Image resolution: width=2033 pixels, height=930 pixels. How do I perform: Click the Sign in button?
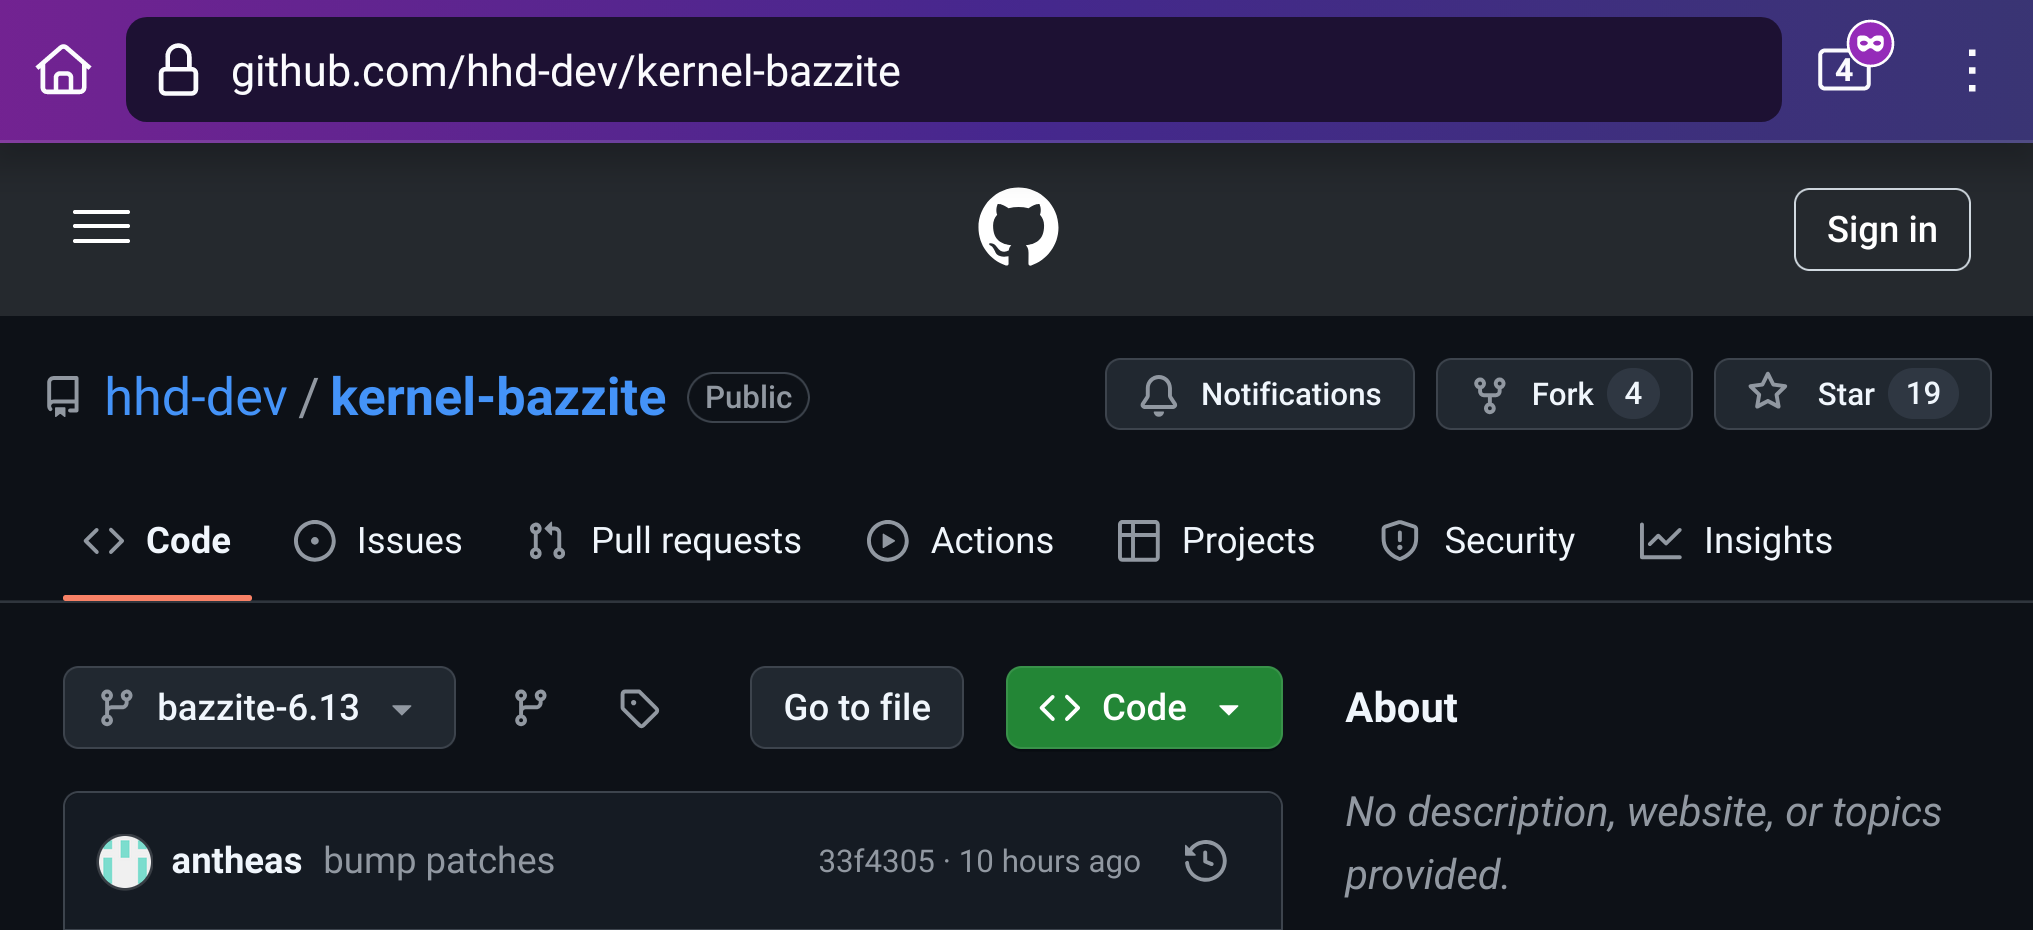[x=1881, y=229]
